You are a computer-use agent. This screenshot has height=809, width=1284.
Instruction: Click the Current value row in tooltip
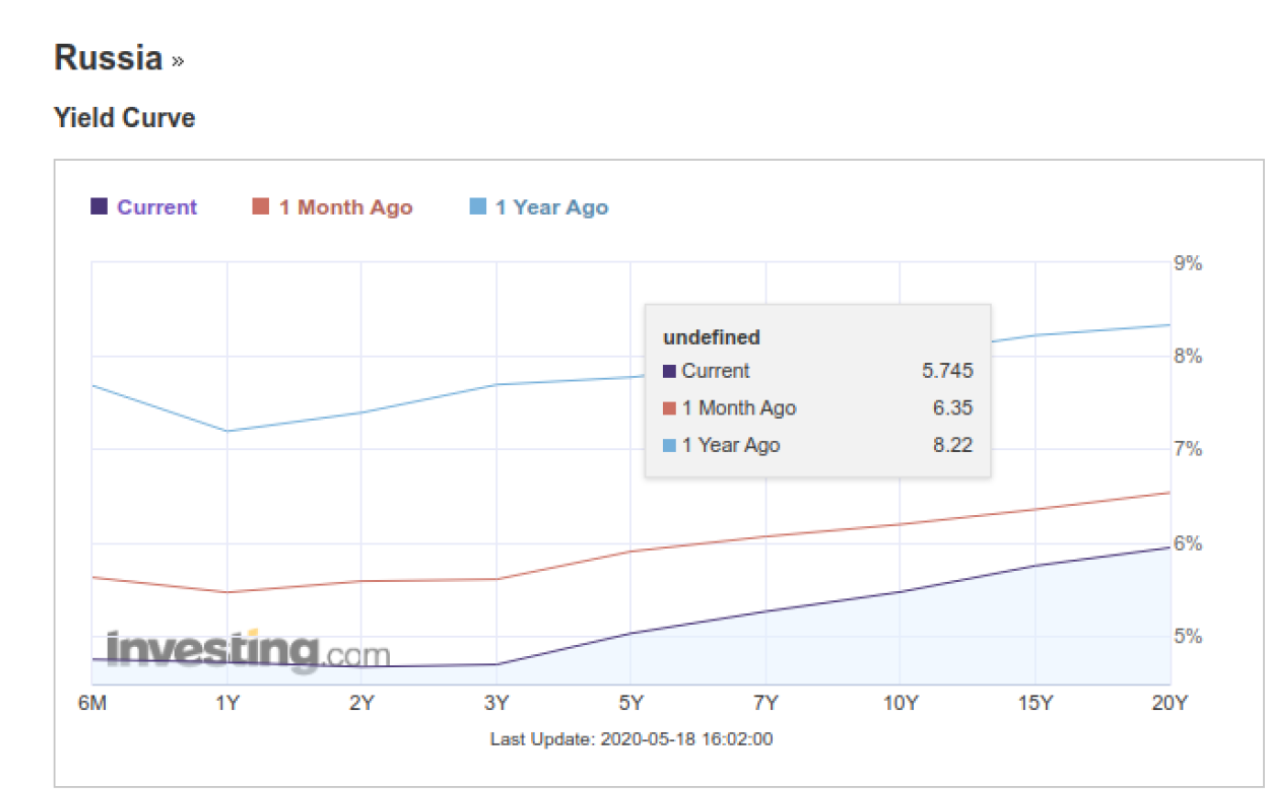[x=817, y=371]
